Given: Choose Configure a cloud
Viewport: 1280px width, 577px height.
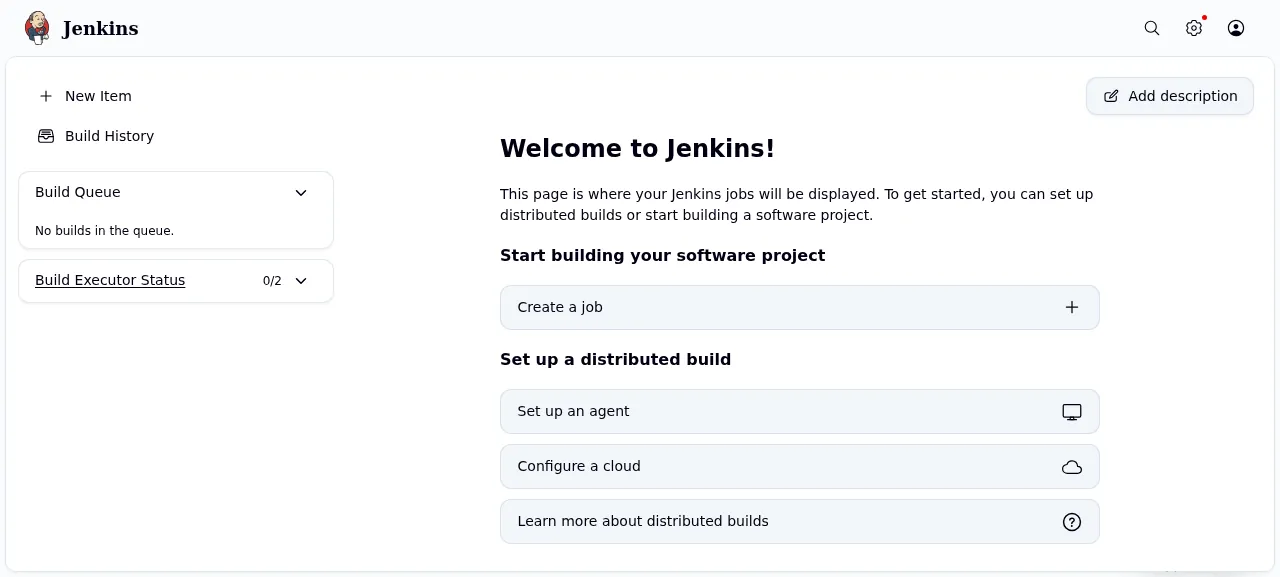Looking at the screenshot, I should tap(800, 466).
